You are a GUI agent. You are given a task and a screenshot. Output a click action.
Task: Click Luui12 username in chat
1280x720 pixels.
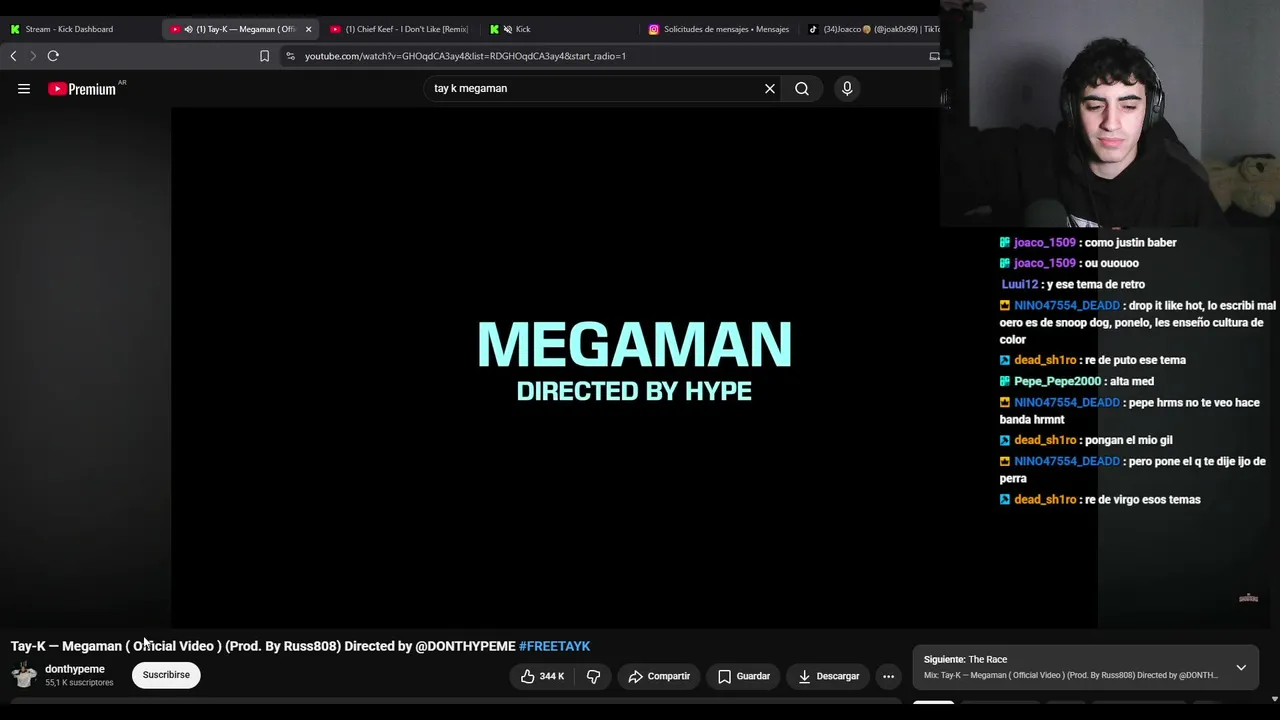(1020, 285)
